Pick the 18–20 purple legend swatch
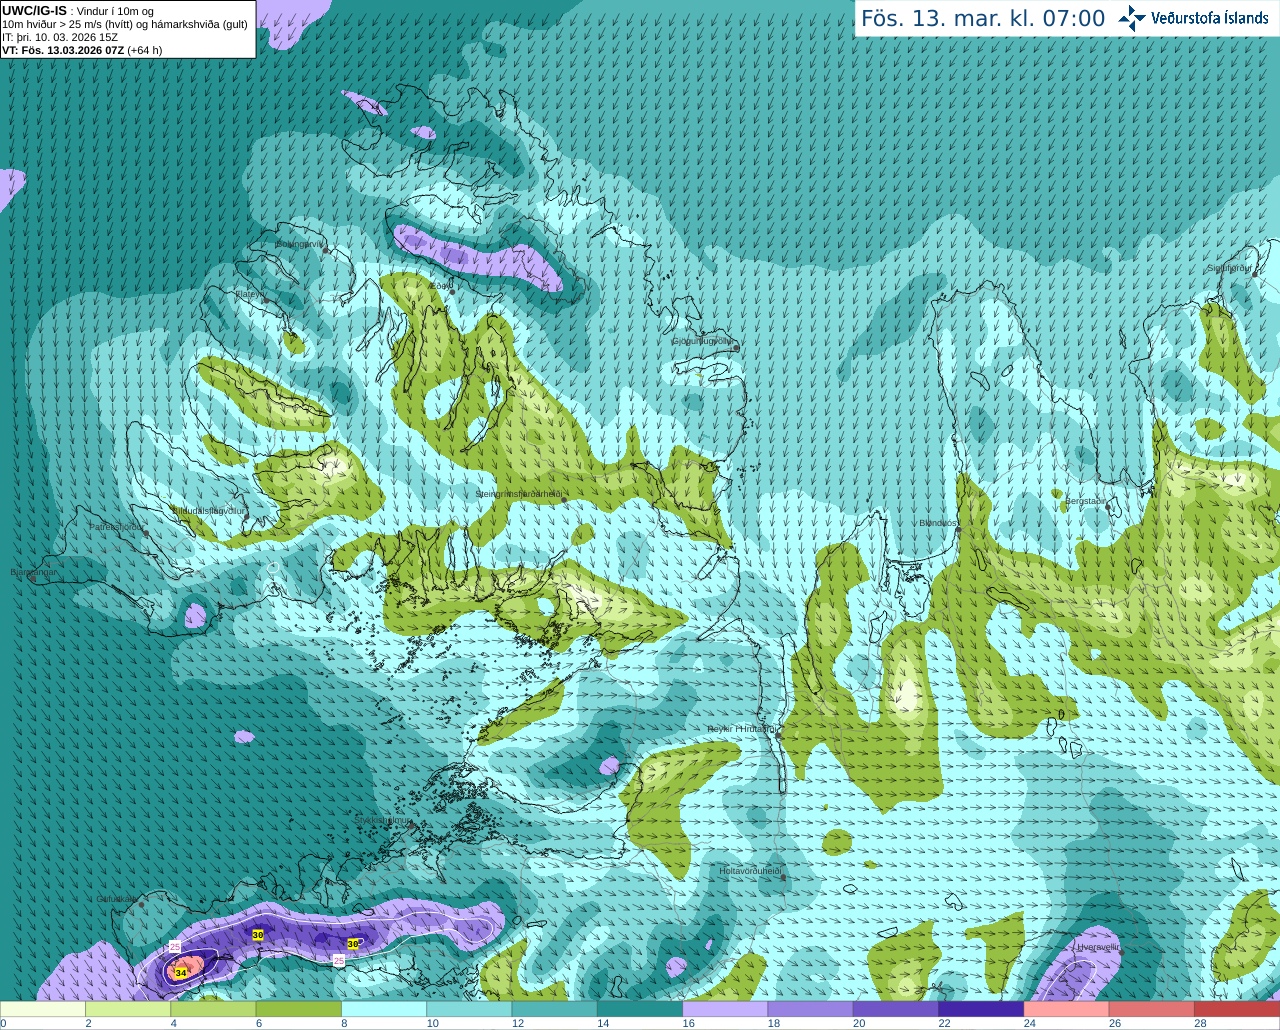Screen dimensions: 1280x1030 (811, 1009)
